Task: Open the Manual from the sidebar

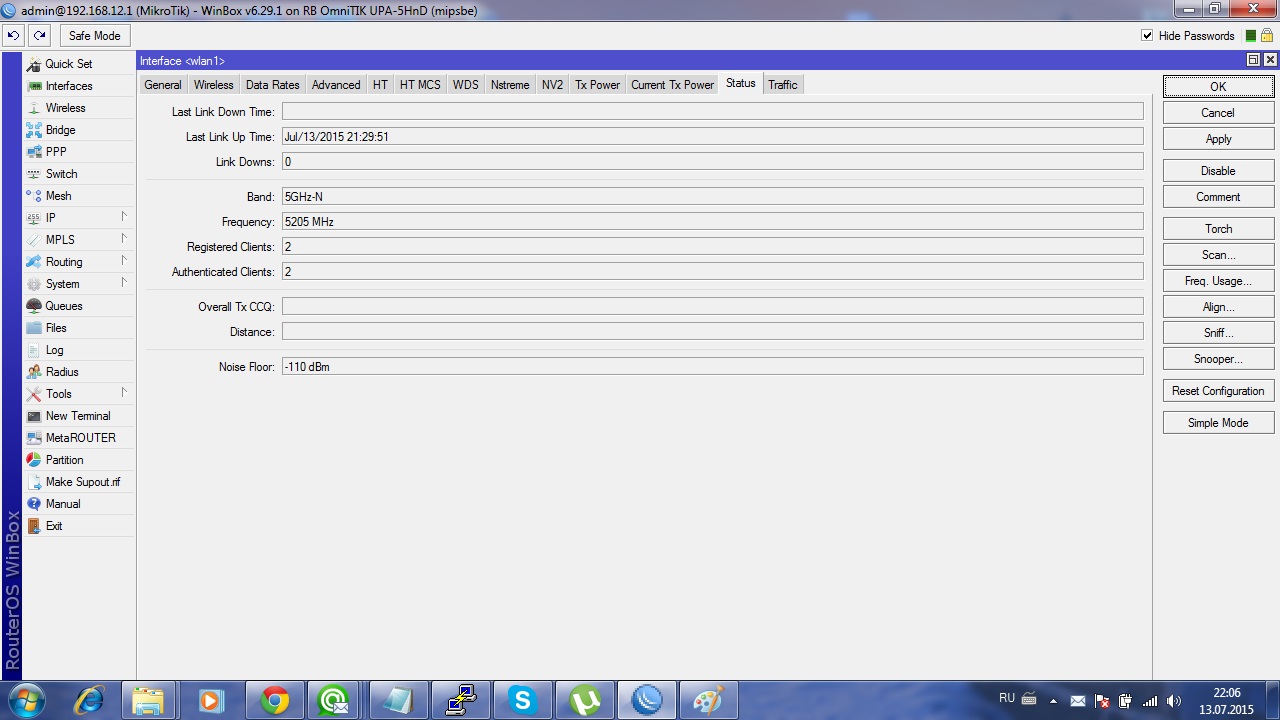Action: pyautogui.click(x=62, y=504)
